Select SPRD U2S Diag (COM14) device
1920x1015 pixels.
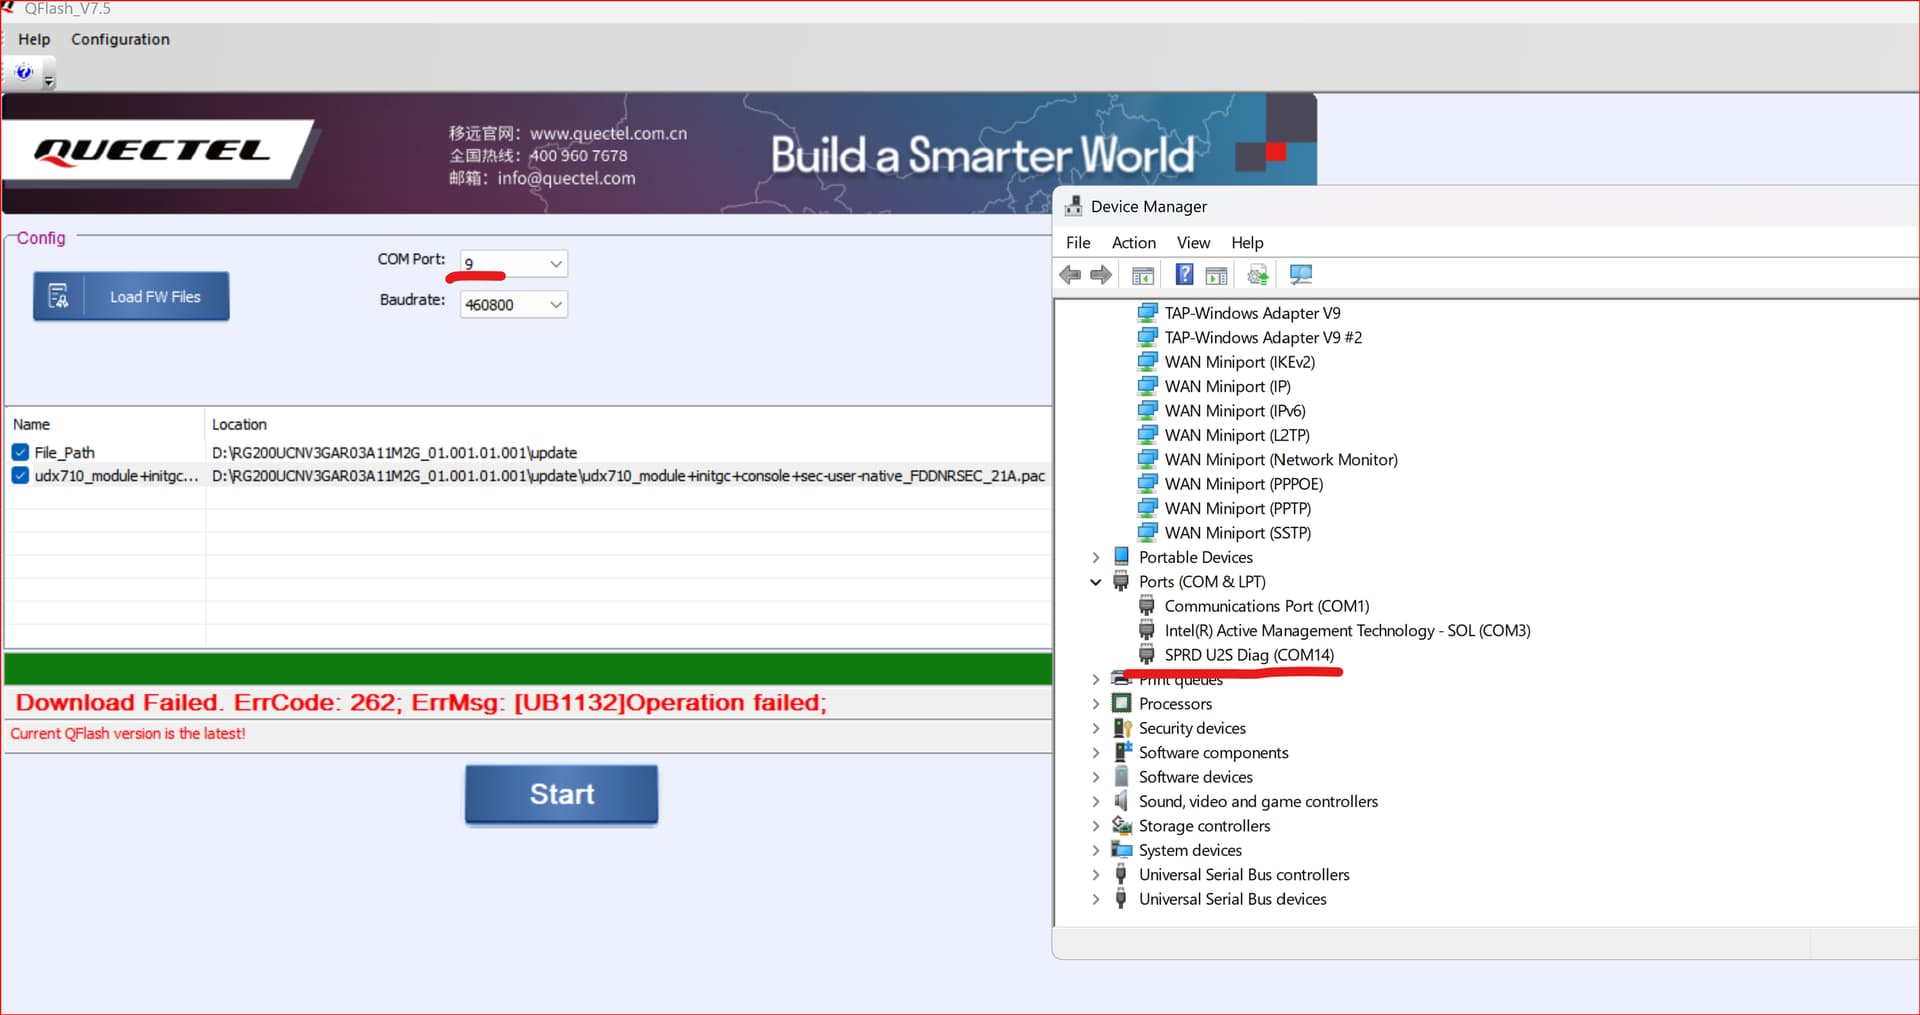click(x=1248, y=655)
